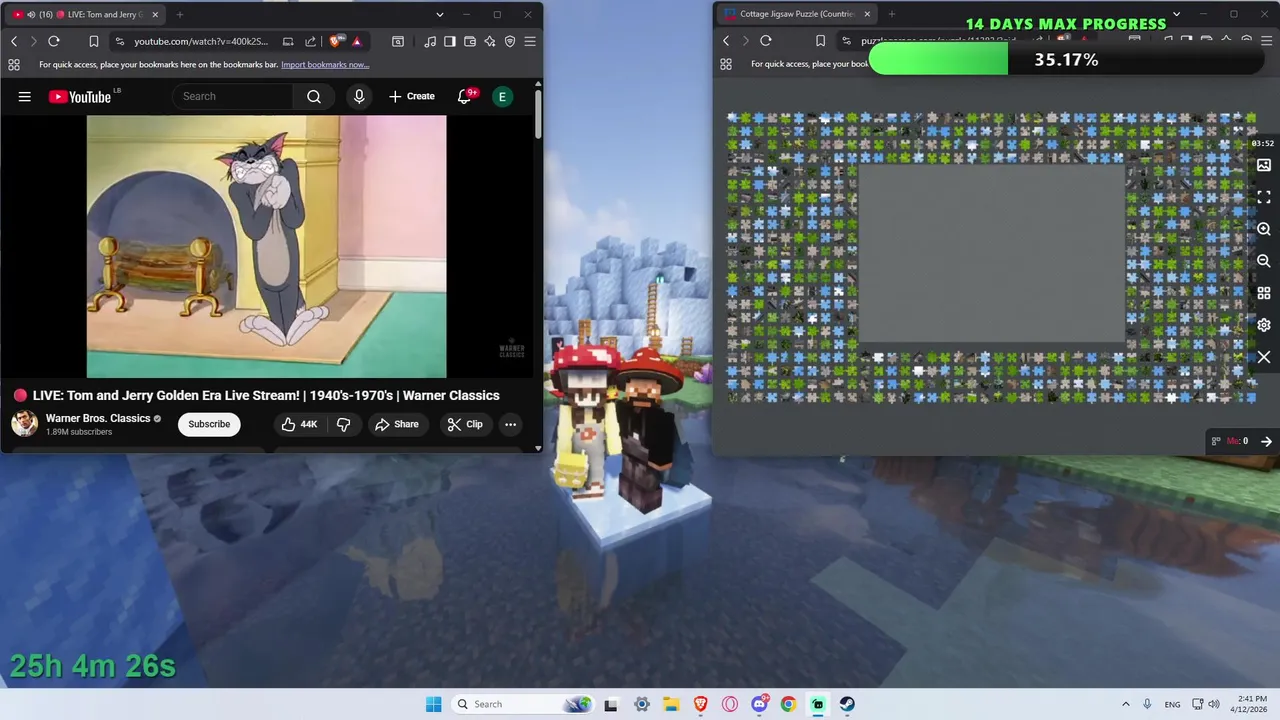Go back in the puzzle browser window

(727, 41)
